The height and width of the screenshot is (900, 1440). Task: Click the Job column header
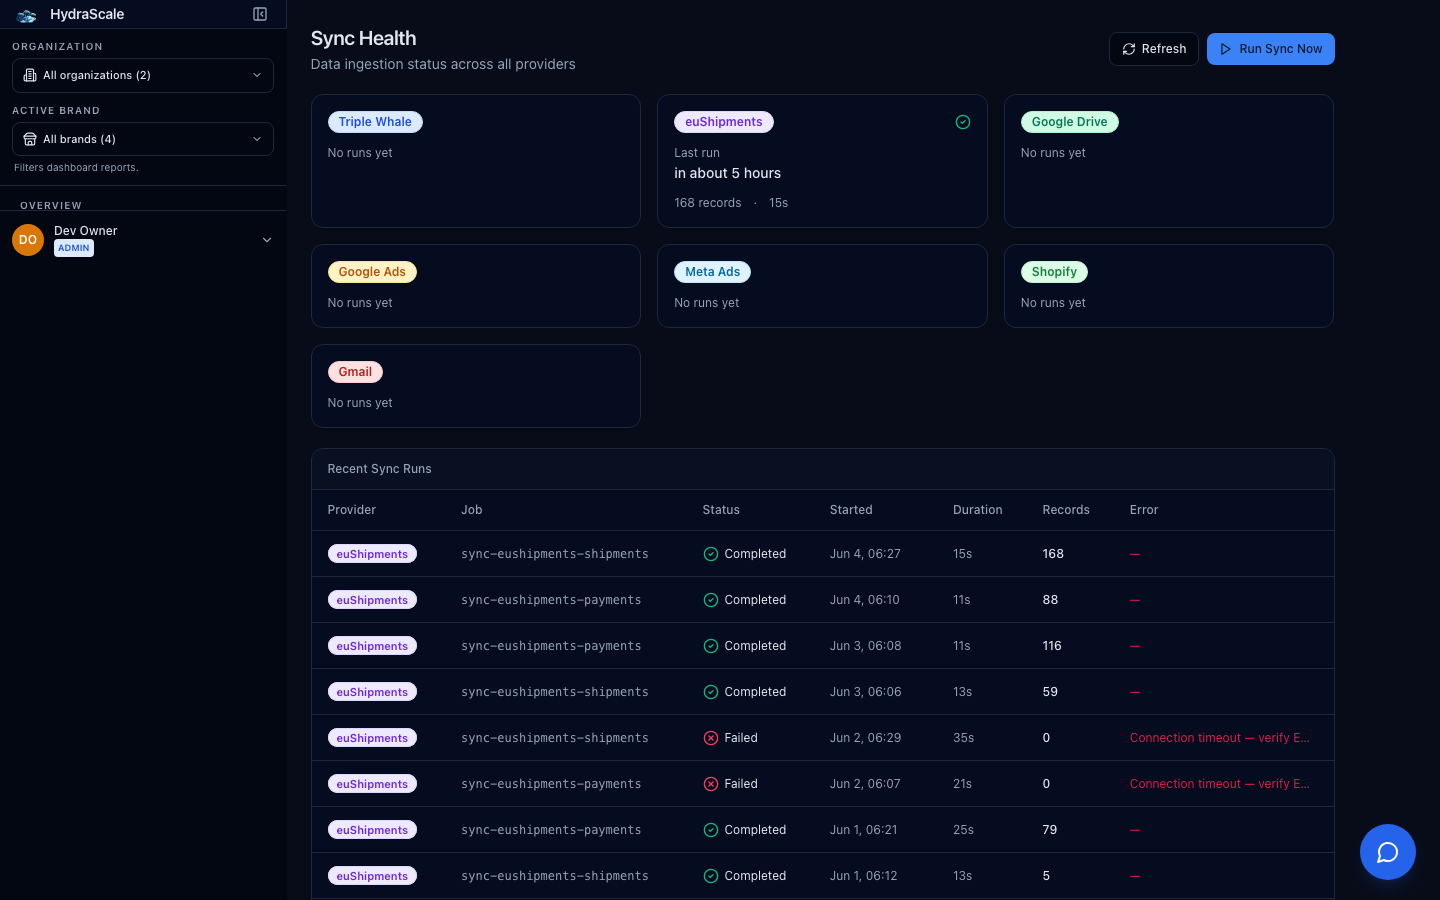pos(472,510)
